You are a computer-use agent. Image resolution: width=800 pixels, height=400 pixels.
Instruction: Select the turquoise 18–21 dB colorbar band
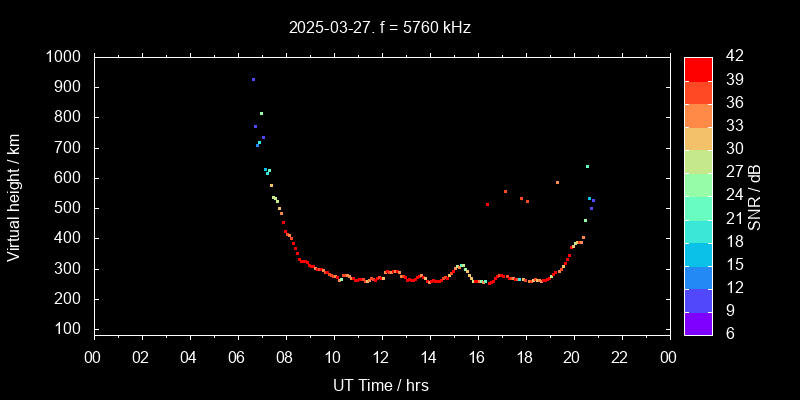698,230
